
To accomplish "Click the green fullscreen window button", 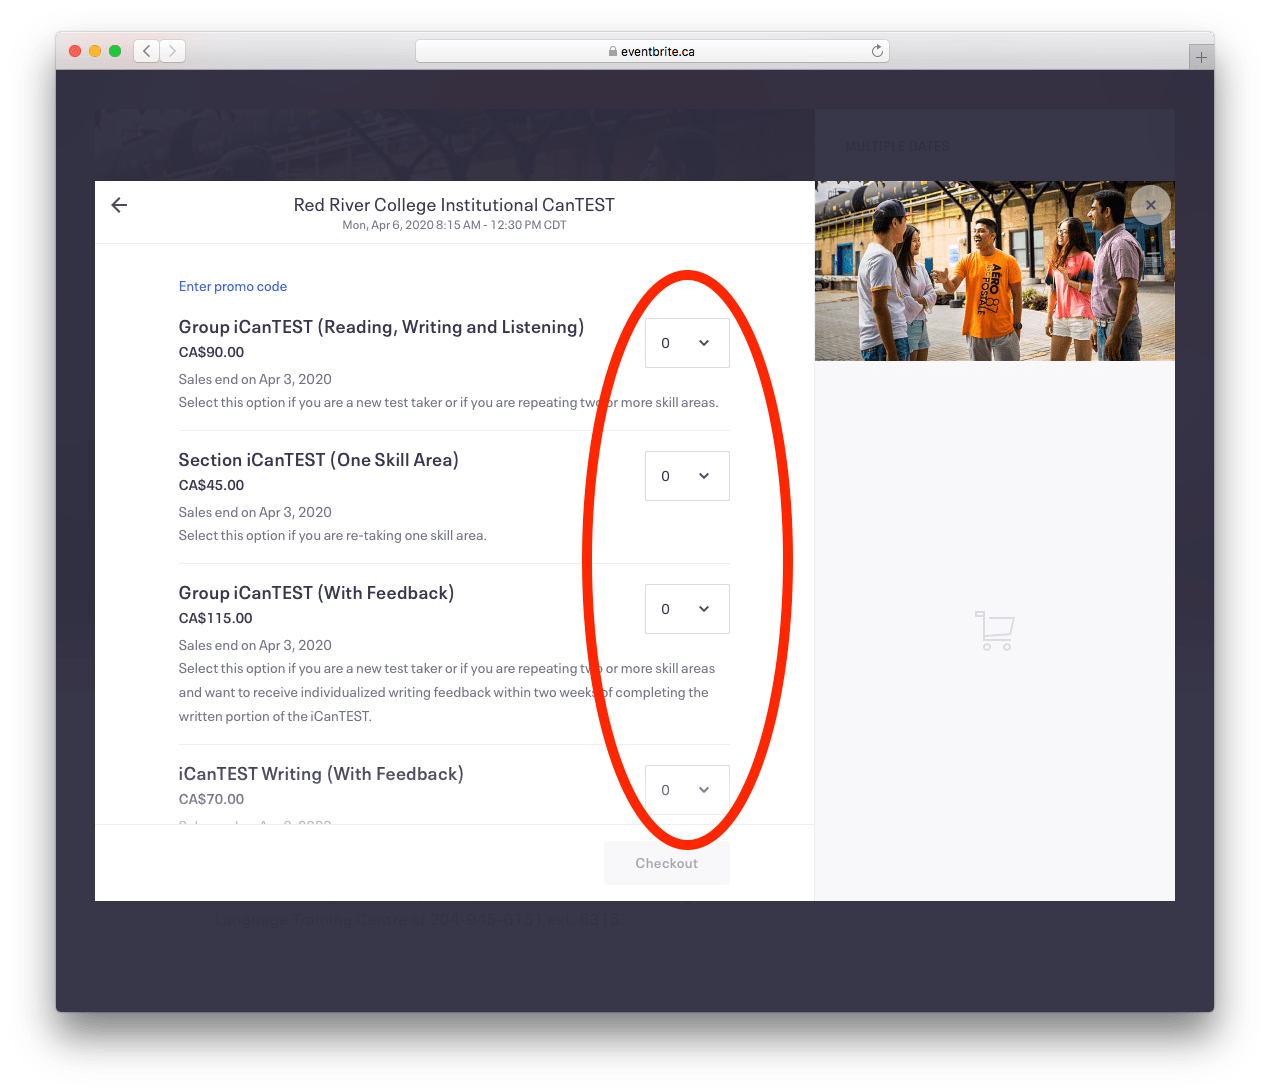I will tap(115, 51).
